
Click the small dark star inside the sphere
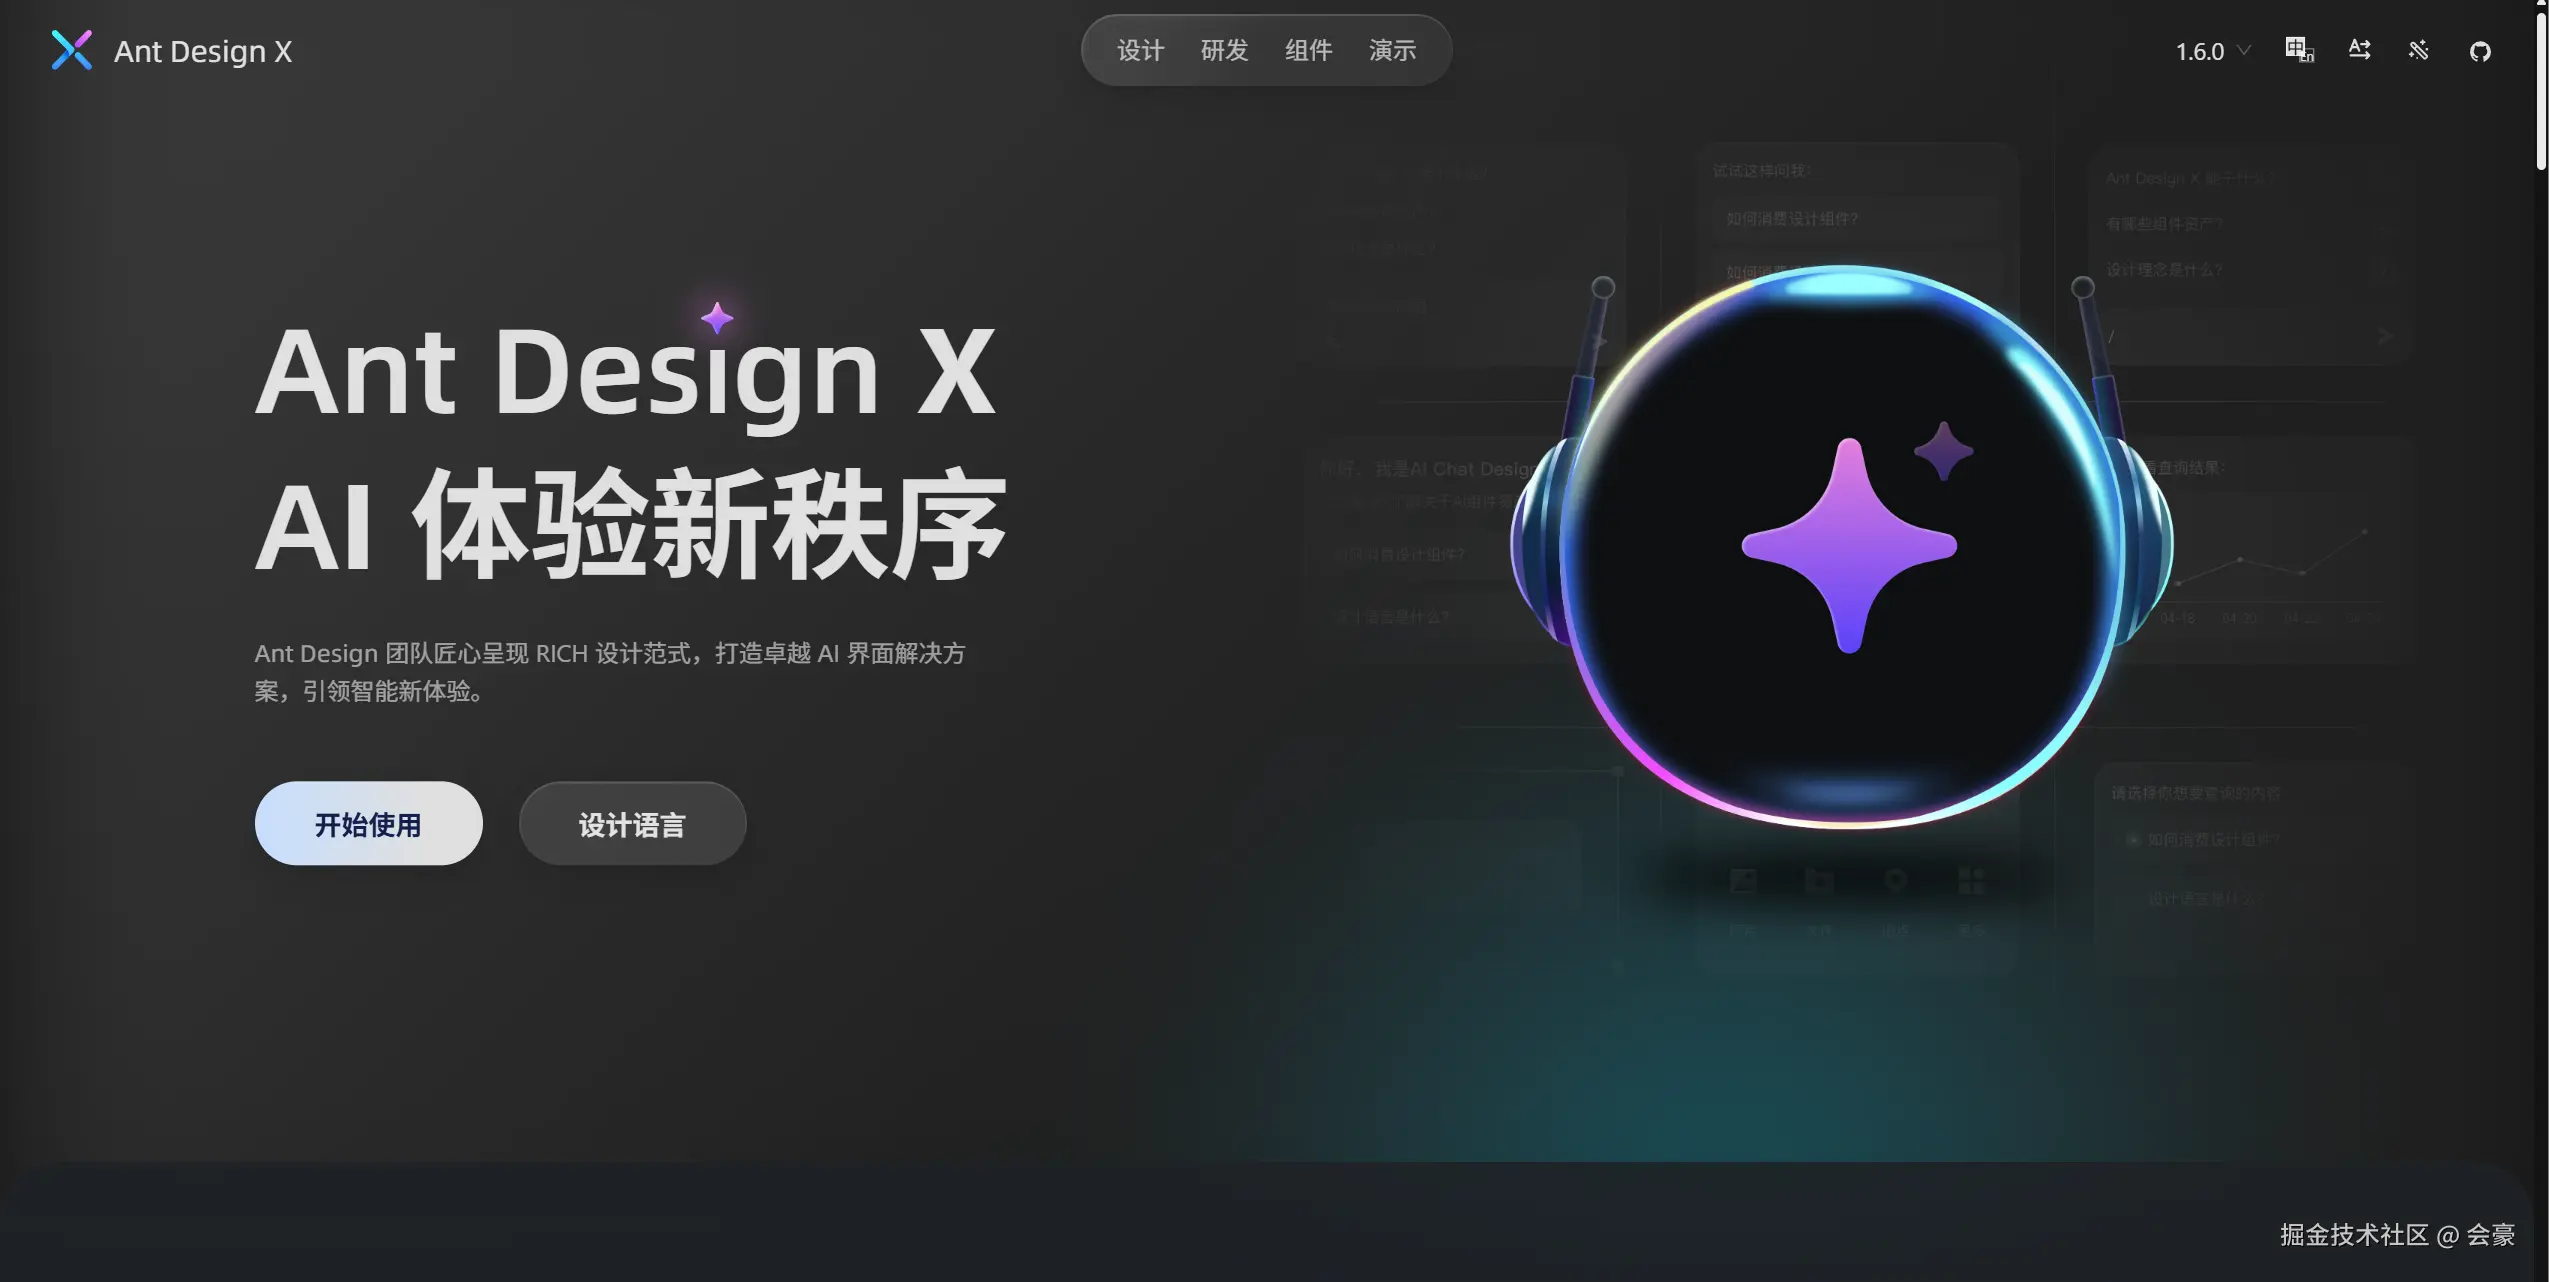click(x=1943, y=451)
